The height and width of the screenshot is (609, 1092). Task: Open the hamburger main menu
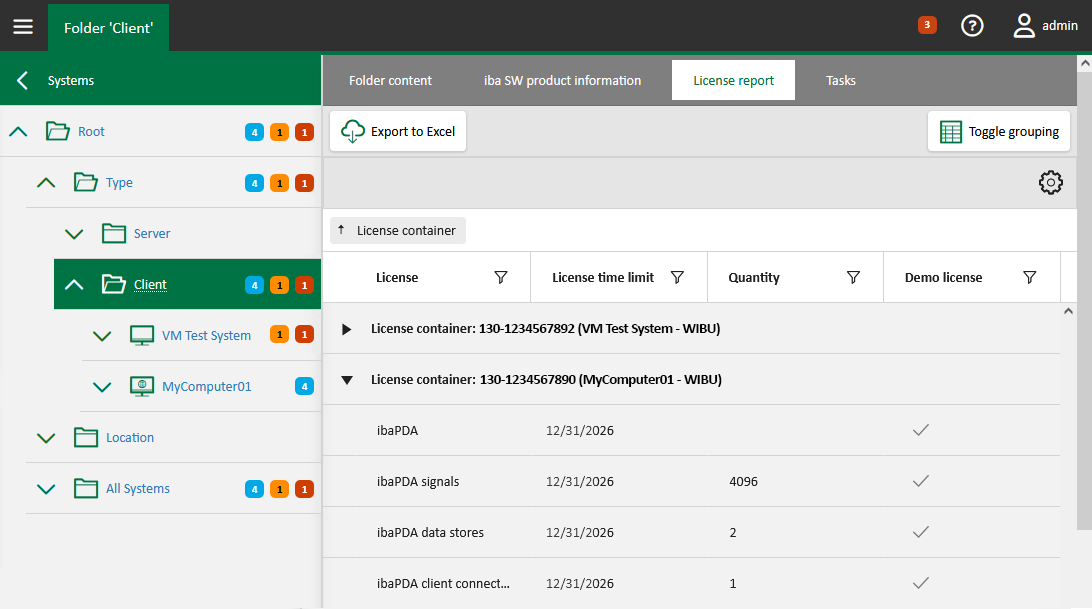pyautogui.click(x=23, y=26)
